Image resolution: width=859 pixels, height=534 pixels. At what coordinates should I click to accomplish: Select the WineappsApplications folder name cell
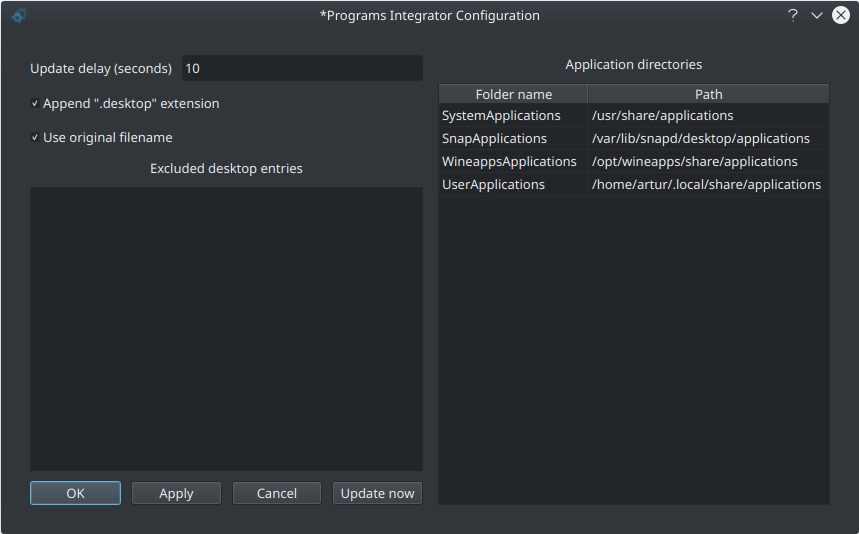coord(513,162)
